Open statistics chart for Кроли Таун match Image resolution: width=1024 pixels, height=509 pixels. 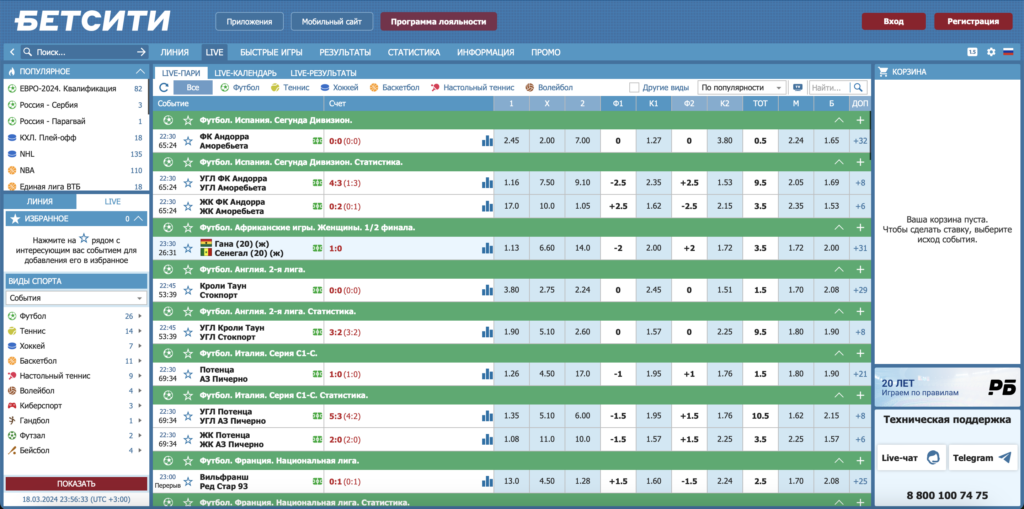pyautogui.click(x=487, y=289)
